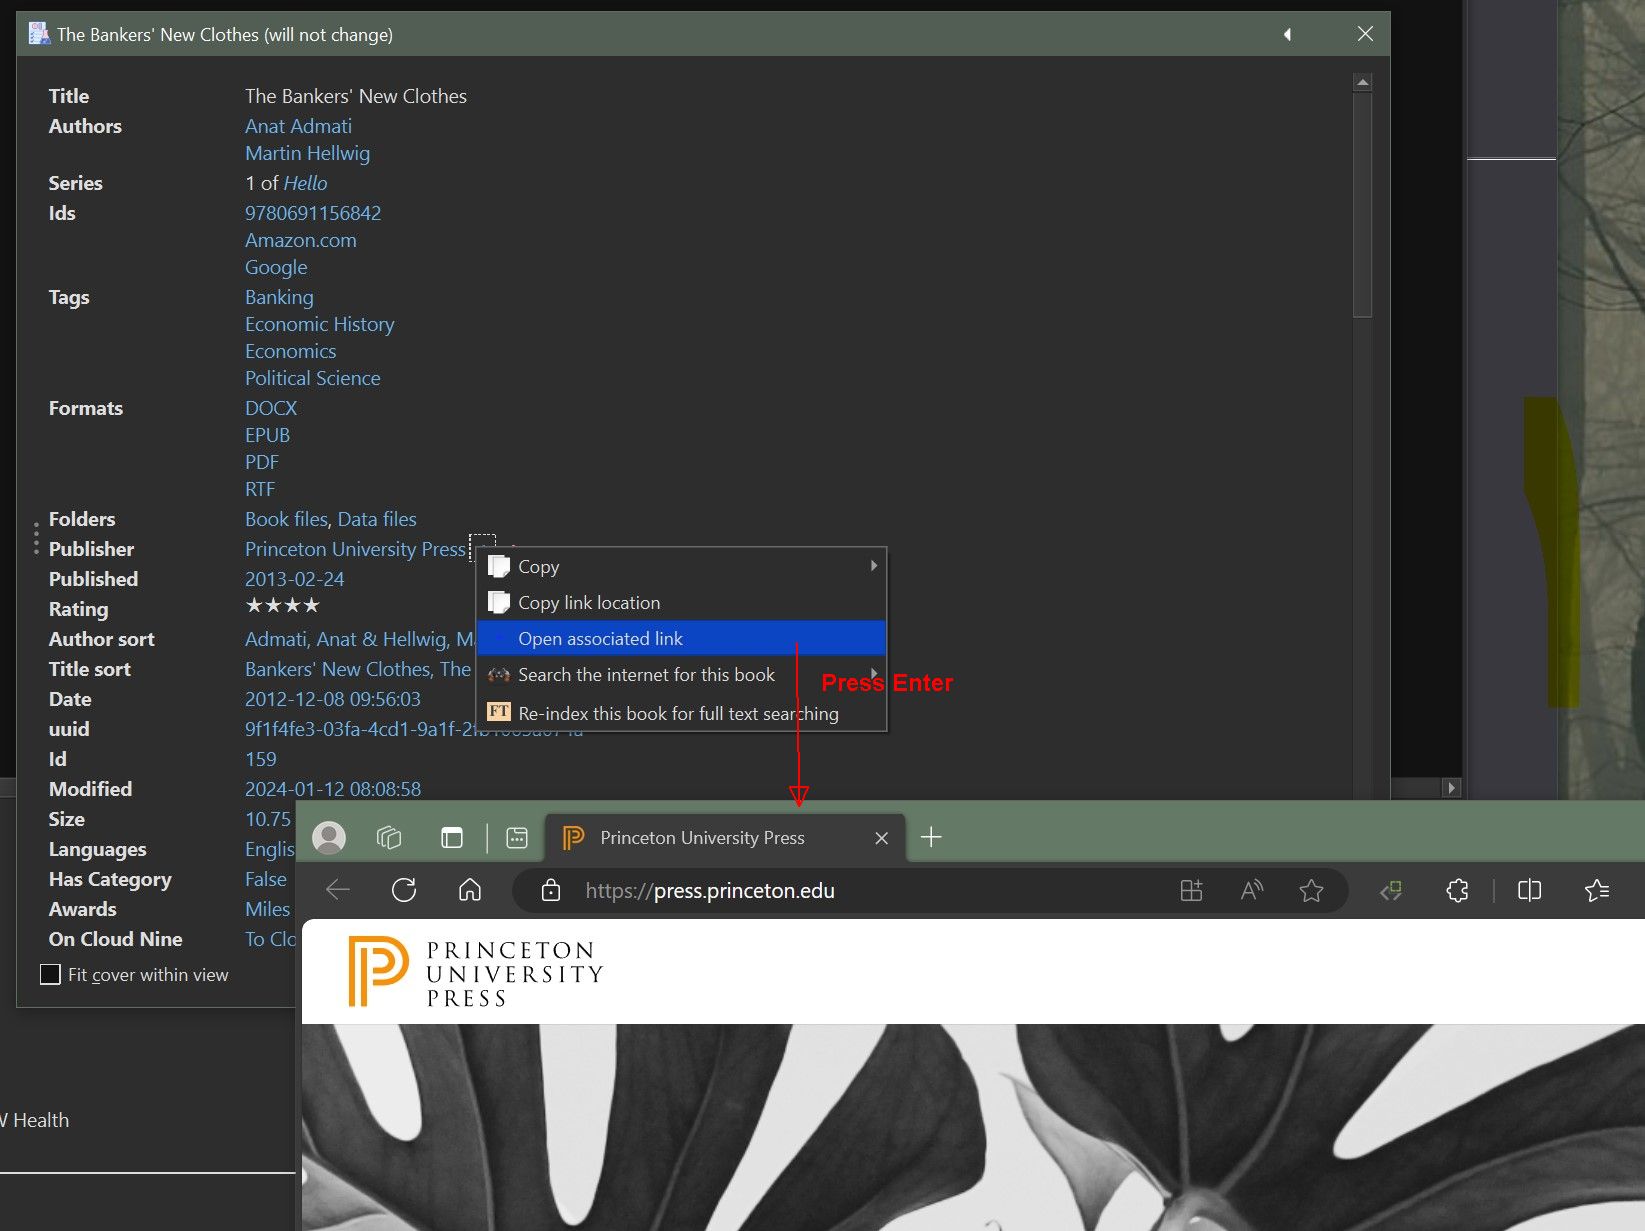This screenshot has width=1645, height=1231.
Task: Click the published date 2013-02-24
Action: (294, 579)
